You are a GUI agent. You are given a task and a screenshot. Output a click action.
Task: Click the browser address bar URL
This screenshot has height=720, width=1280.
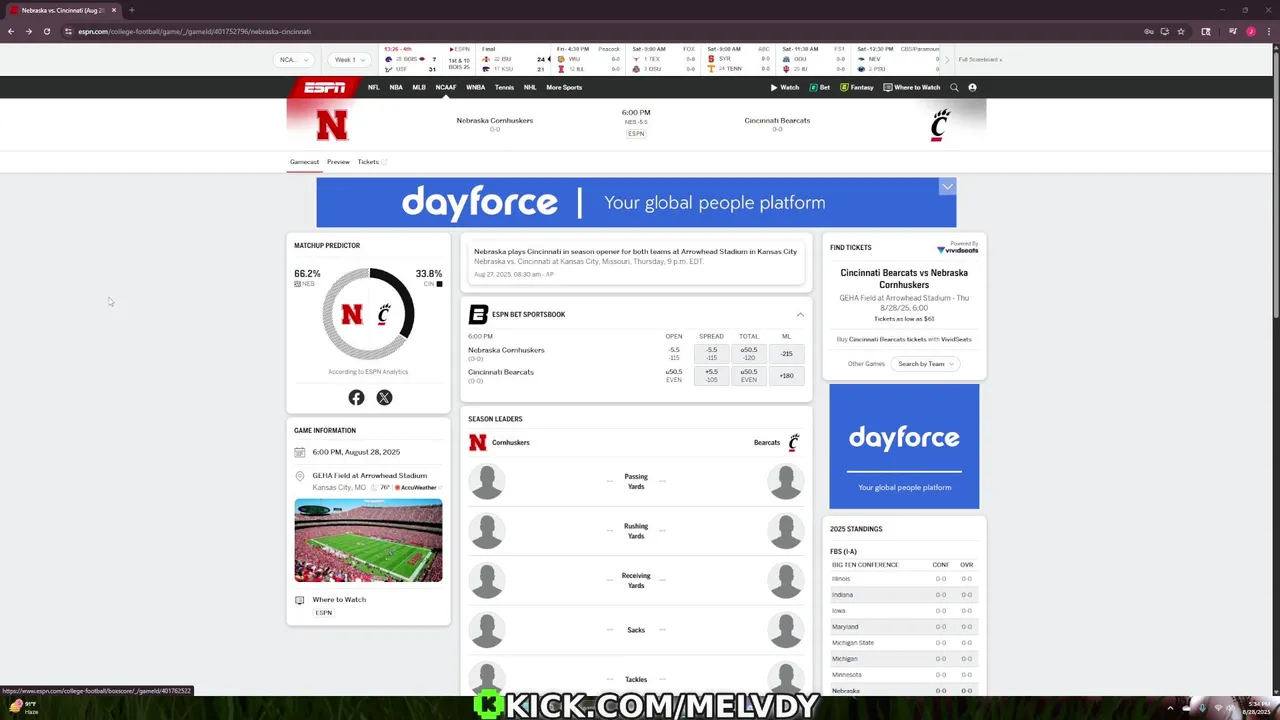[x=195, y=31]
